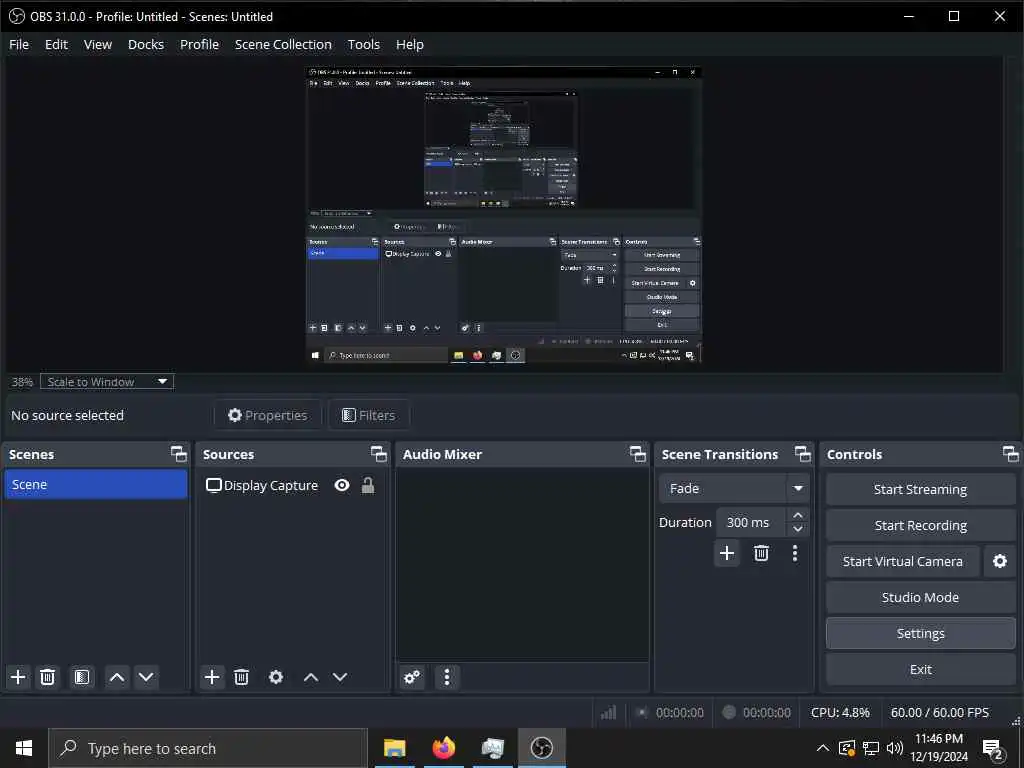Move scene down arrow in Scenes dock
This screenshot has width=1024, height=768.
[x=146, y=677]
